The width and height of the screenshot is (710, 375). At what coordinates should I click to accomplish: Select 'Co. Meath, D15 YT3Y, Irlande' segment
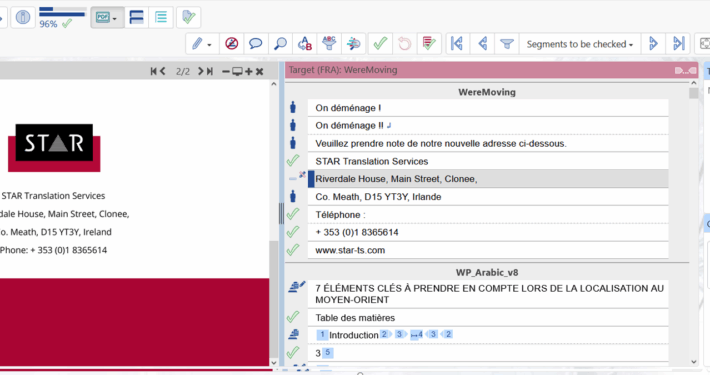click(488, 197)
